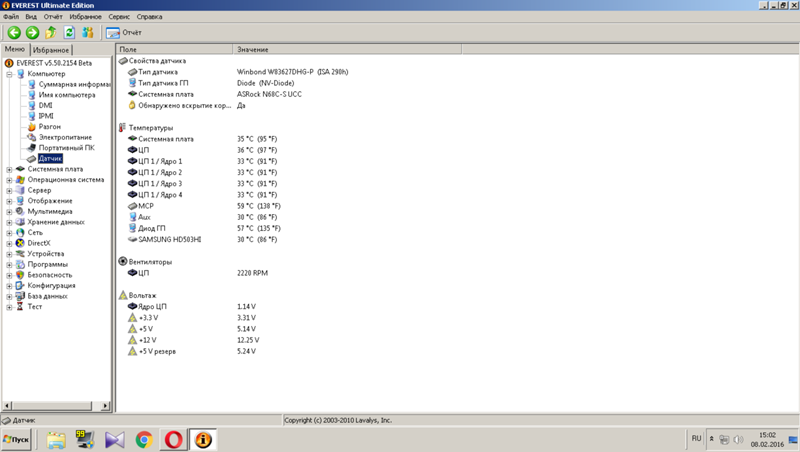The image size is (800, 452).
Task: Switch to the Избранное tab in sidebar
Action: pyautogui.click(x=51, y=50)
